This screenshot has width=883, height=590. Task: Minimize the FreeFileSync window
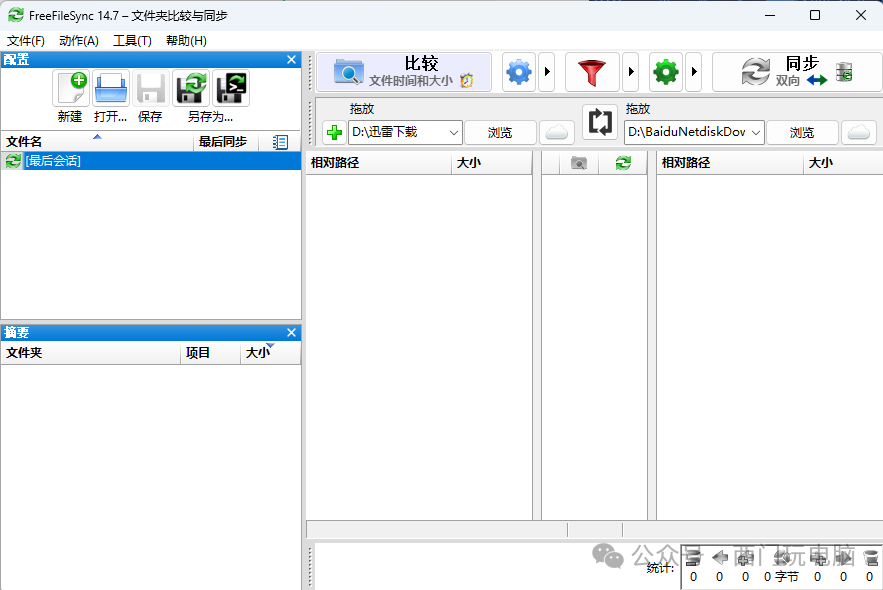click(x=770, y=15)
